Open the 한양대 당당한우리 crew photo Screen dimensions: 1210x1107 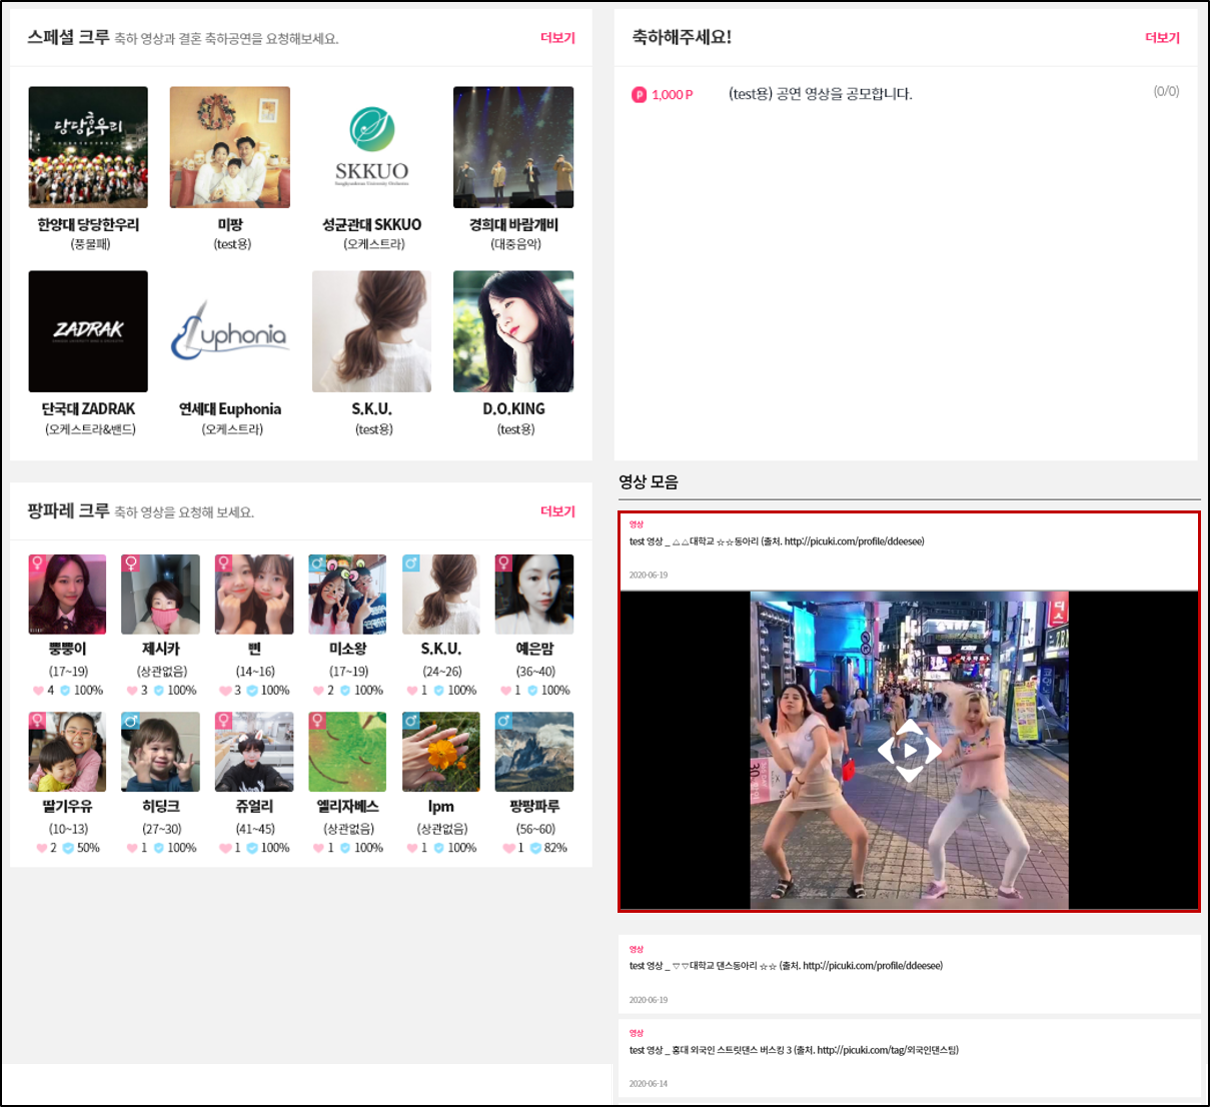88,147
